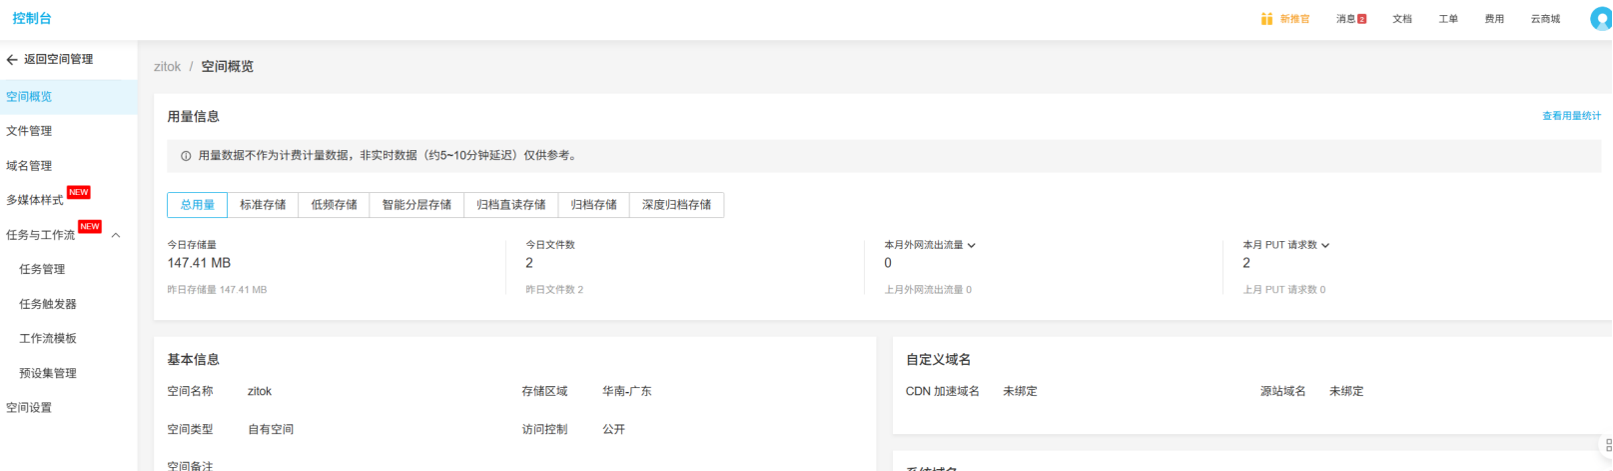Click the 基本信息 section heading
Image resolution: width=1613 pixels, height=471 pixels.
[x=193, y=360]
